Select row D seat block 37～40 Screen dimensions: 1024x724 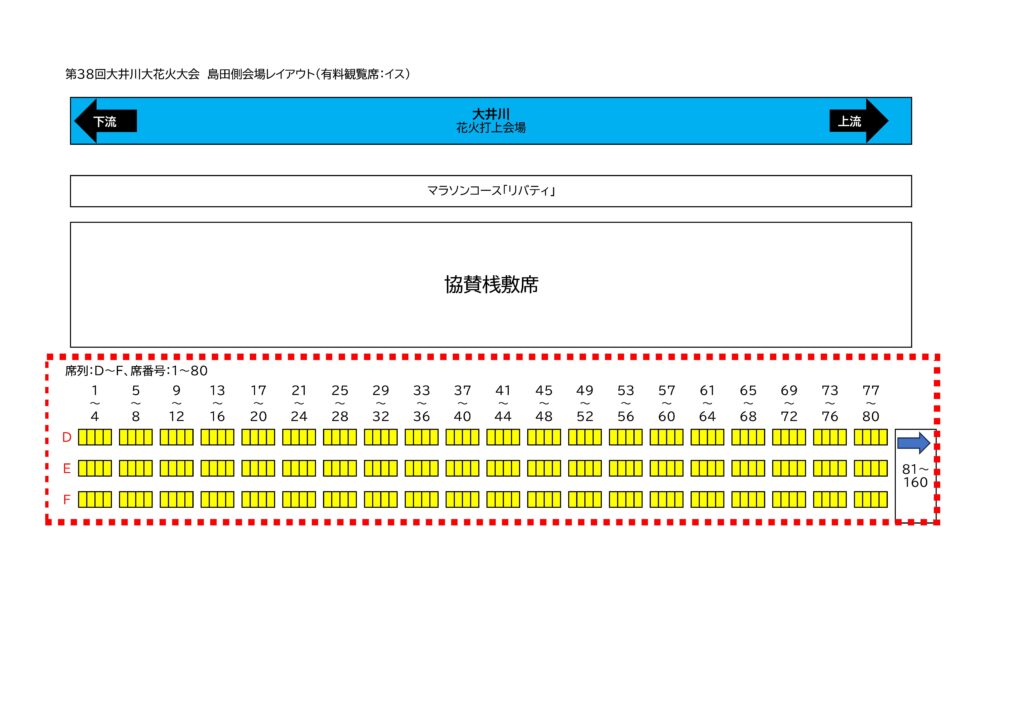coord(462,437)
